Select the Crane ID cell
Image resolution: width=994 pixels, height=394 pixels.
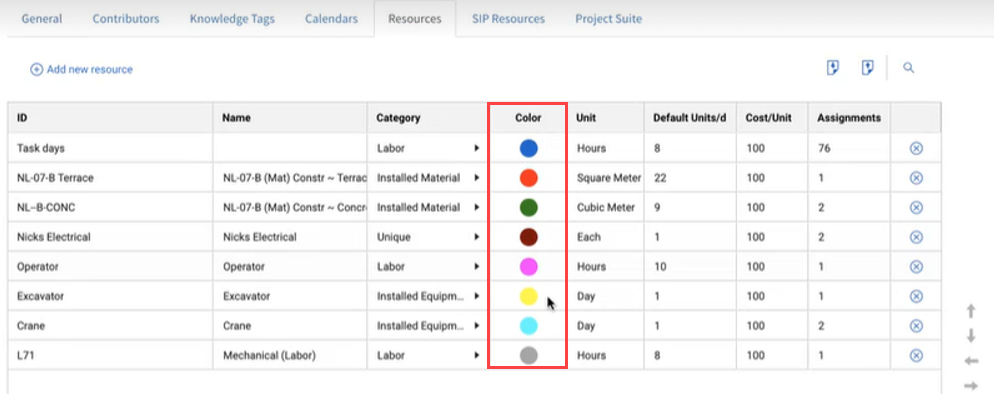pyautogui.click(x=110, y=326)
